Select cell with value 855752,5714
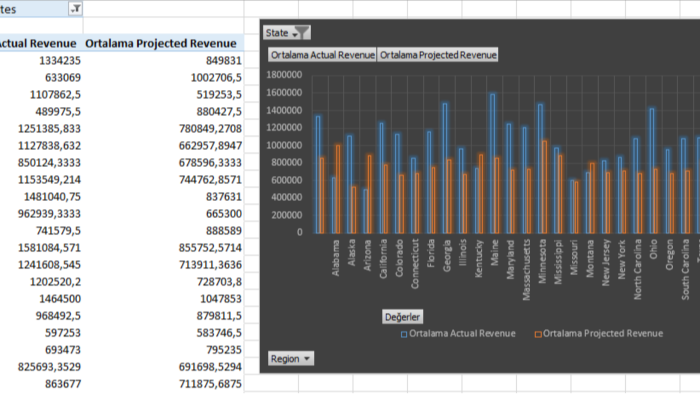This screenshot has width=700, height=394. [163, 247]
